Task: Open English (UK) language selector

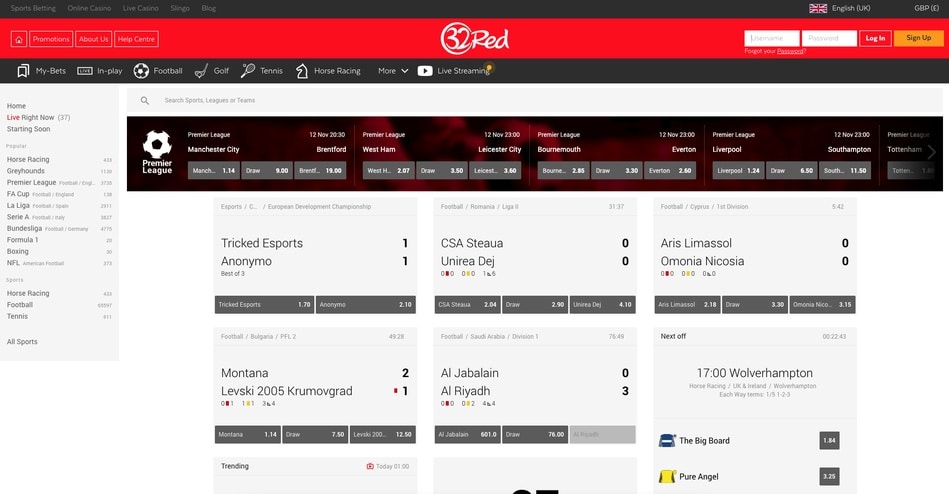Action: (x=850, y=8)
